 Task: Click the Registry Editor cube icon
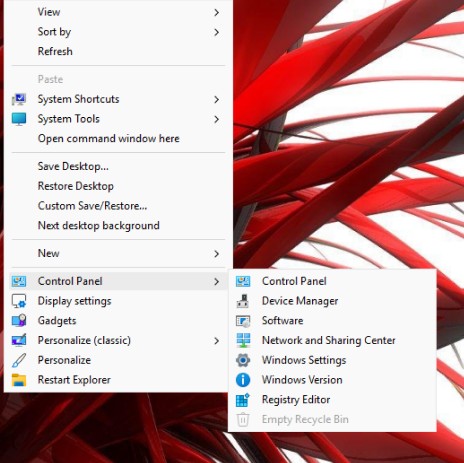(243, 400)
